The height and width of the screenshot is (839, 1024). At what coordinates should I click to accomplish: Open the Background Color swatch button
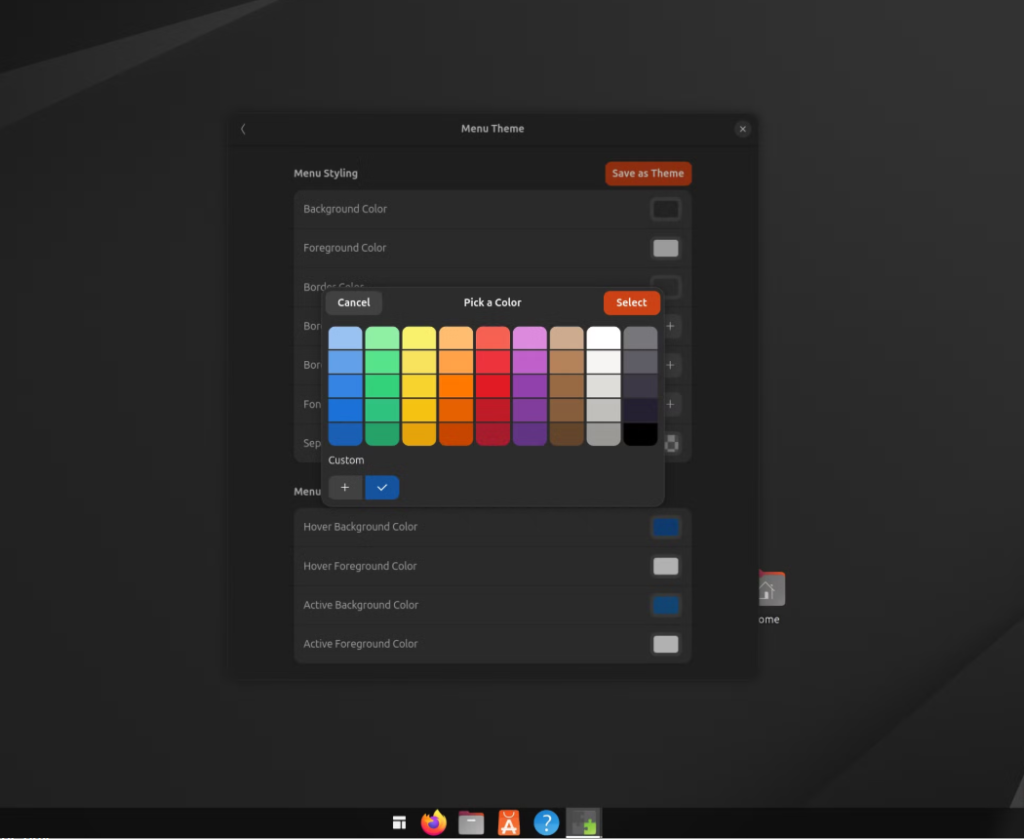click(665, 209)
